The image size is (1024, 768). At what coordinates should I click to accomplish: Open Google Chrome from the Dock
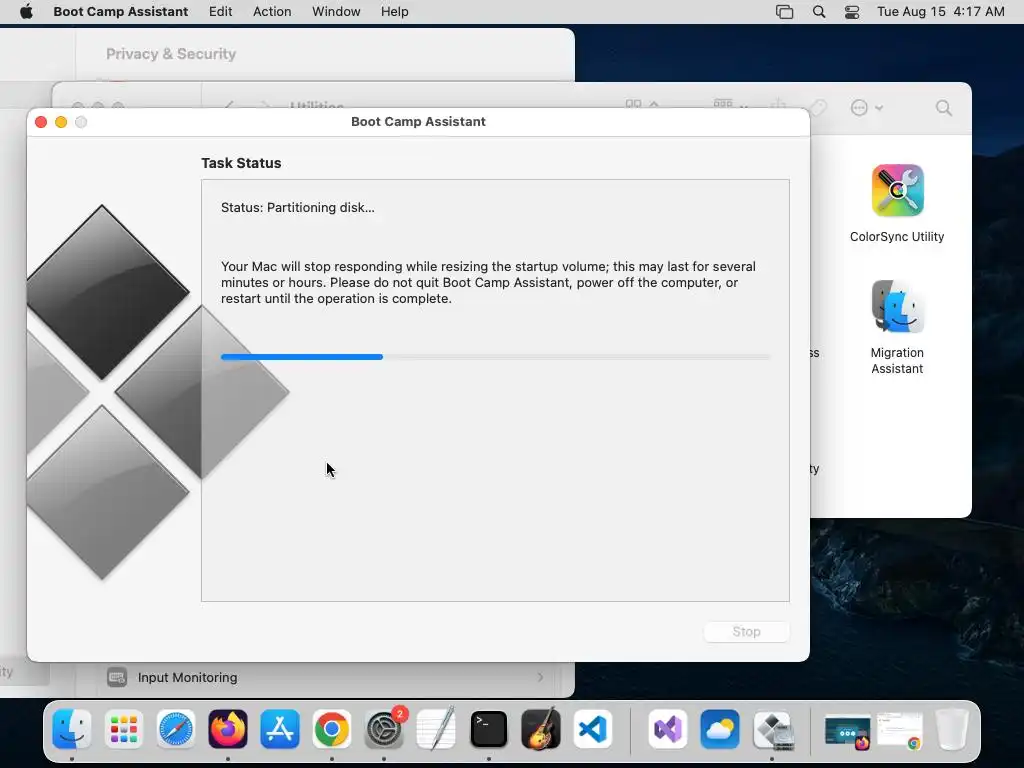pyautogui.click(x=332, y=729)
